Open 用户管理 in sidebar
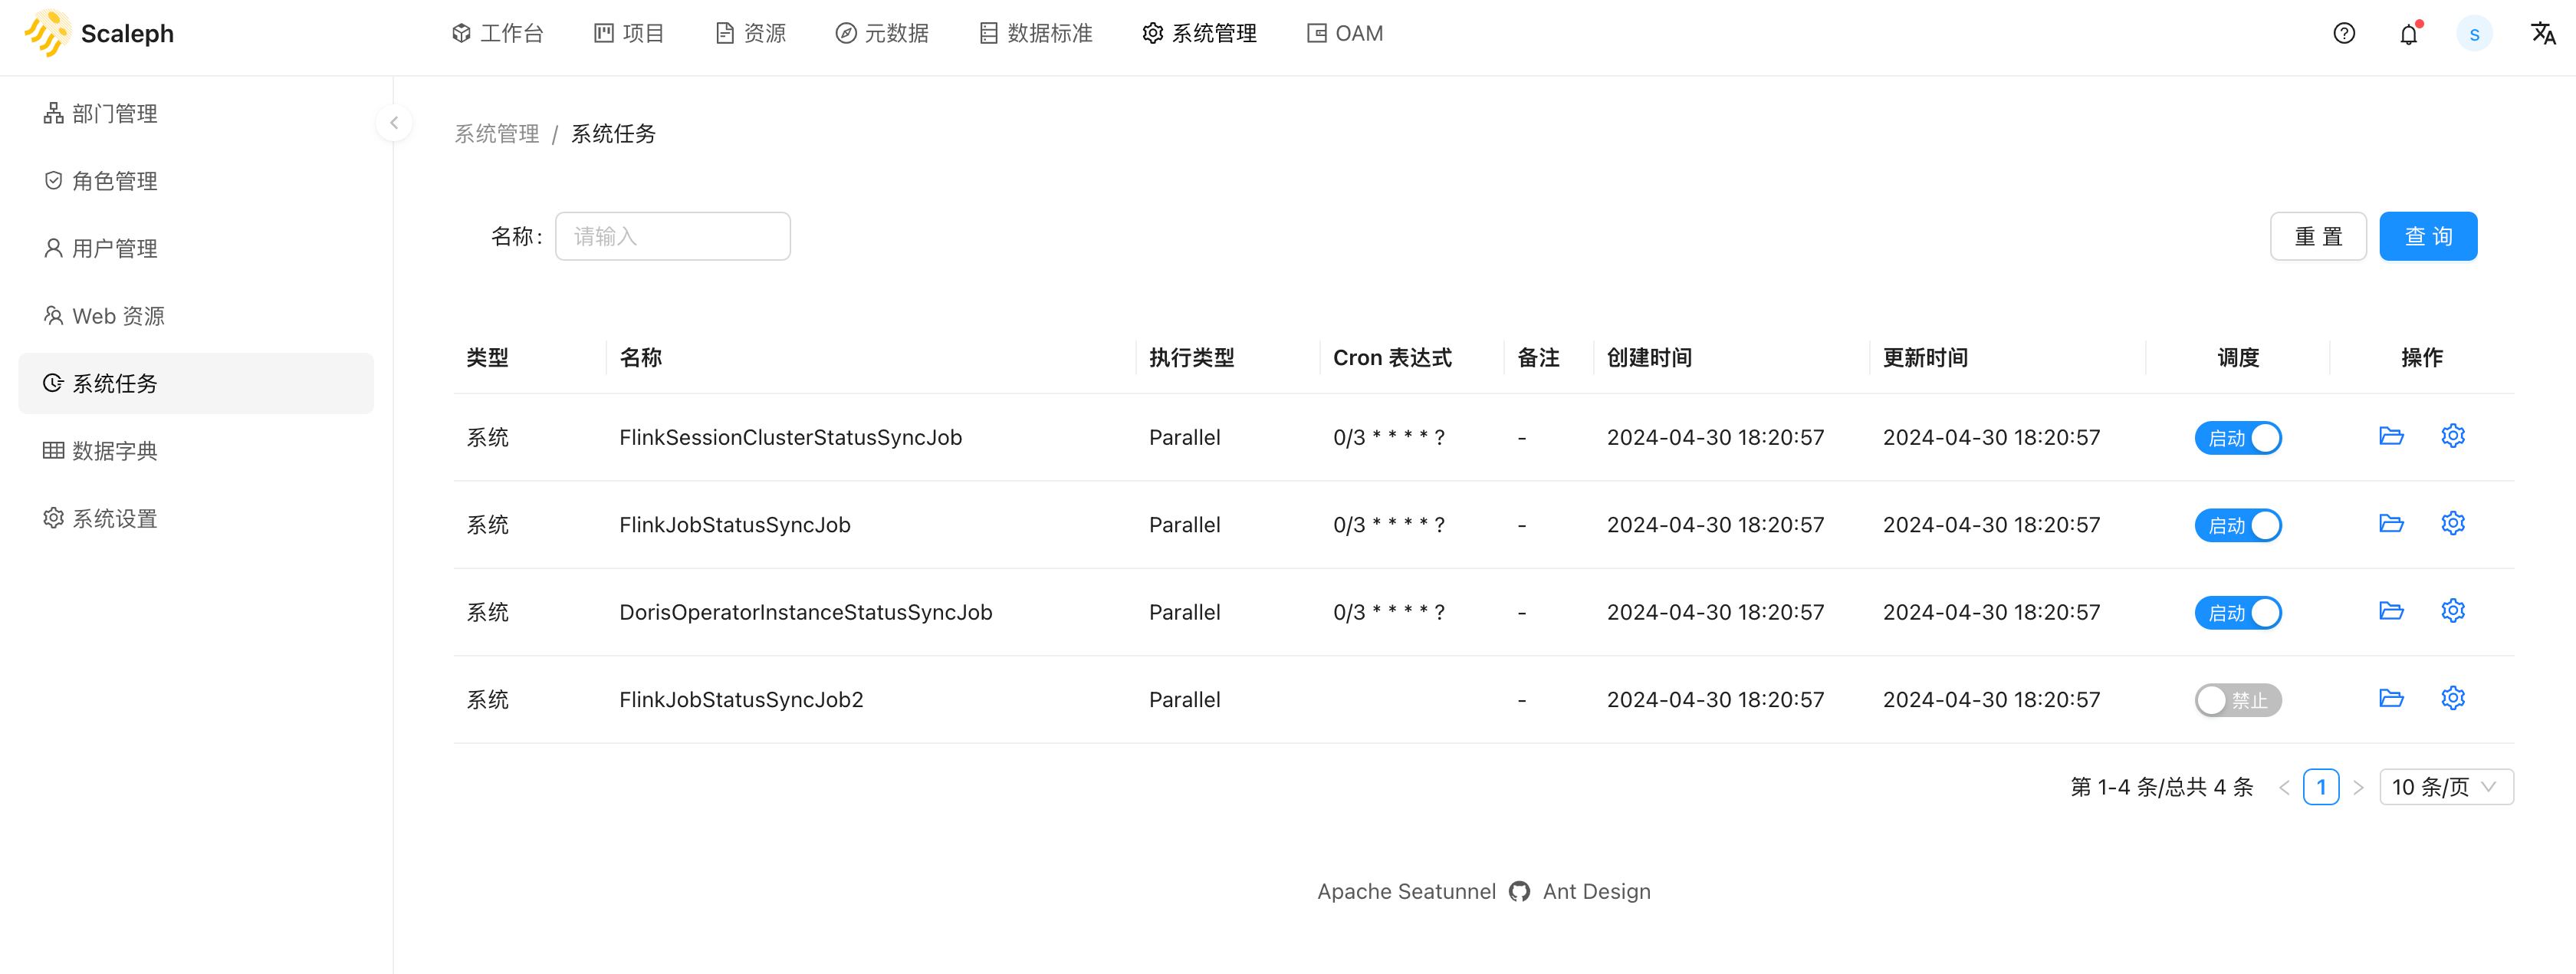Viewport: 2576px width, 974px height. tap(196, 249)
